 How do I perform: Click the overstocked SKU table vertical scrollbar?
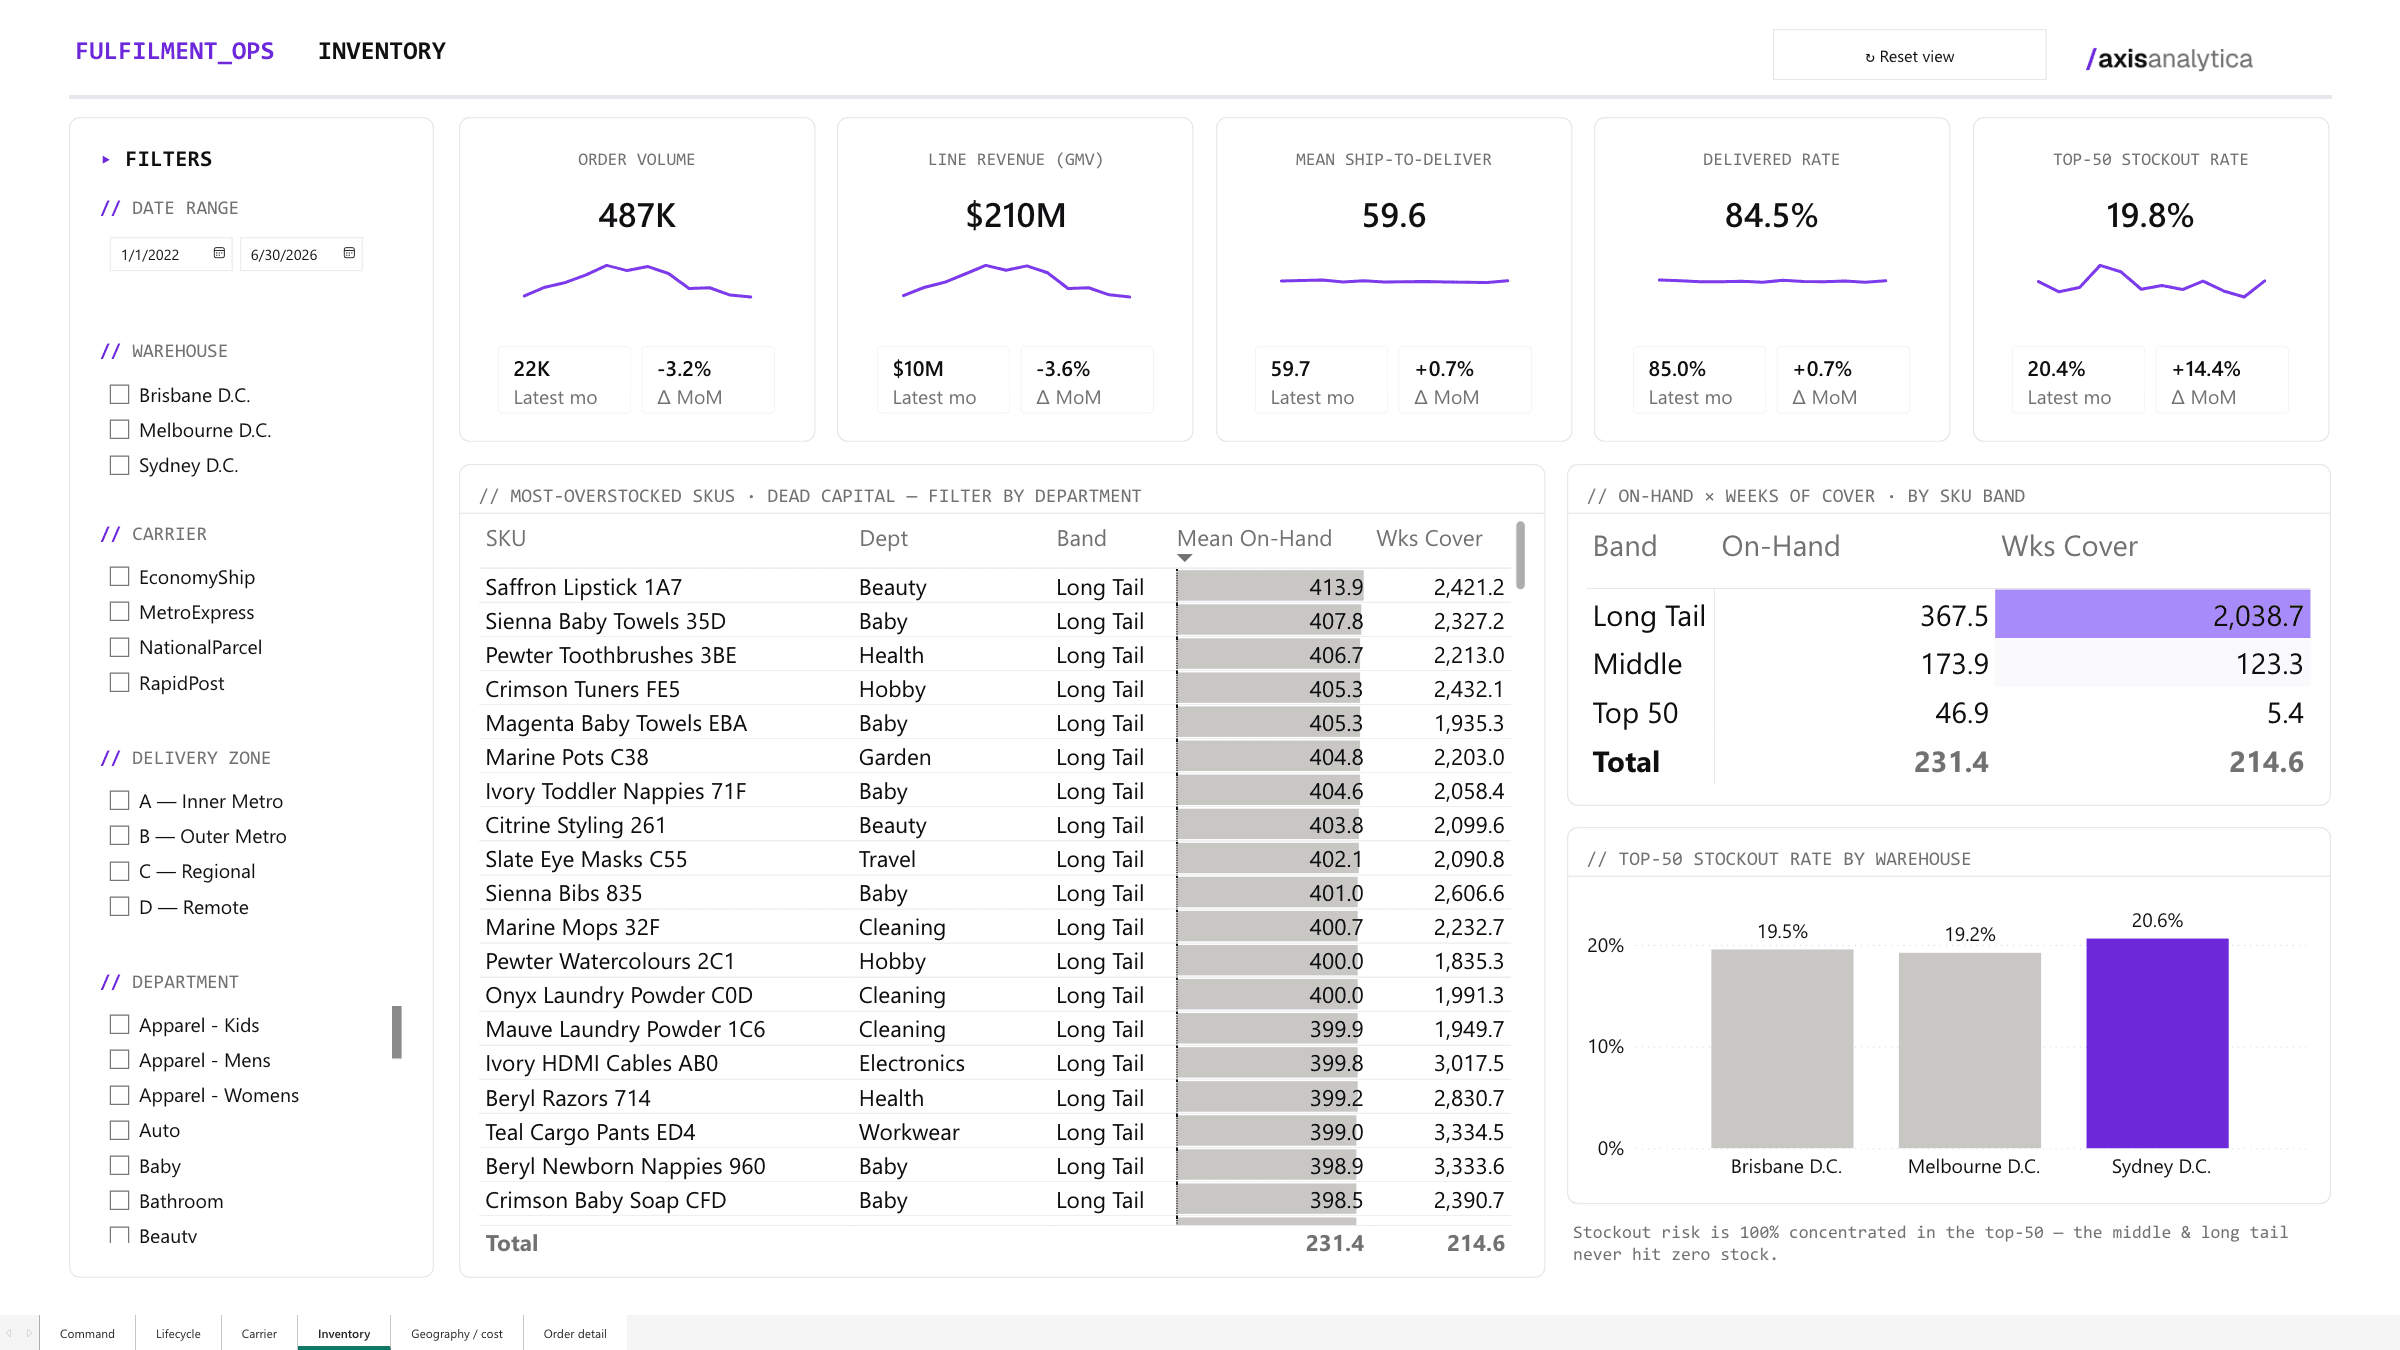click(x=1520, y=555)
